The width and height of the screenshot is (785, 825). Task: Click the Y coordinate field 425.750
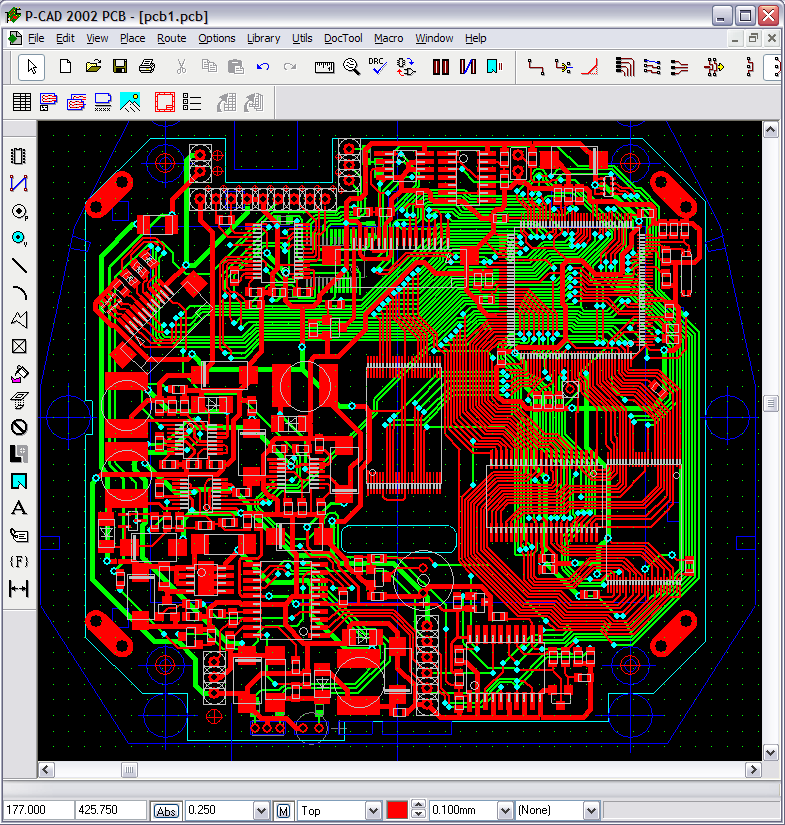pyautogui.click(x=110, y=810)
